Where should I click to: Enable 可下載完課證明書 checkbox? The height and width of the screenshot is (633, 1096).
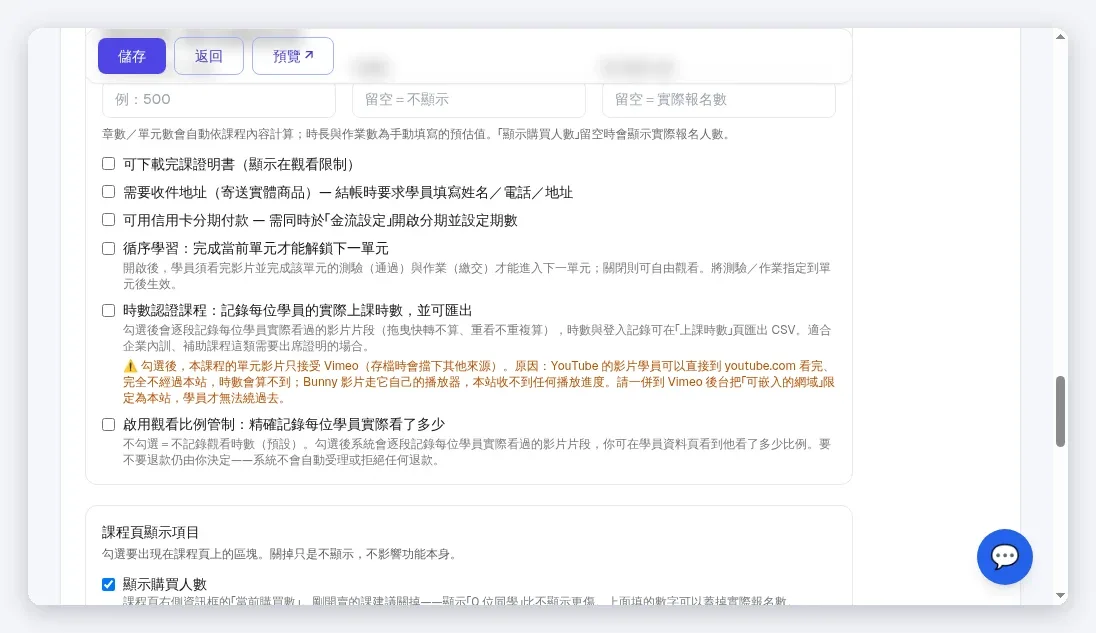tap(108, 163)
